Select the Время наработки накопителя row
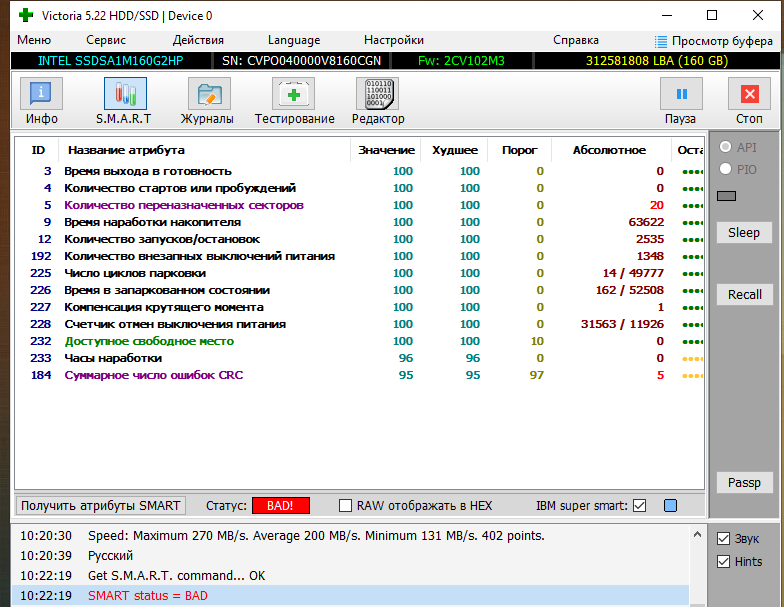This screenshot has width=784, height=607. 359,222
